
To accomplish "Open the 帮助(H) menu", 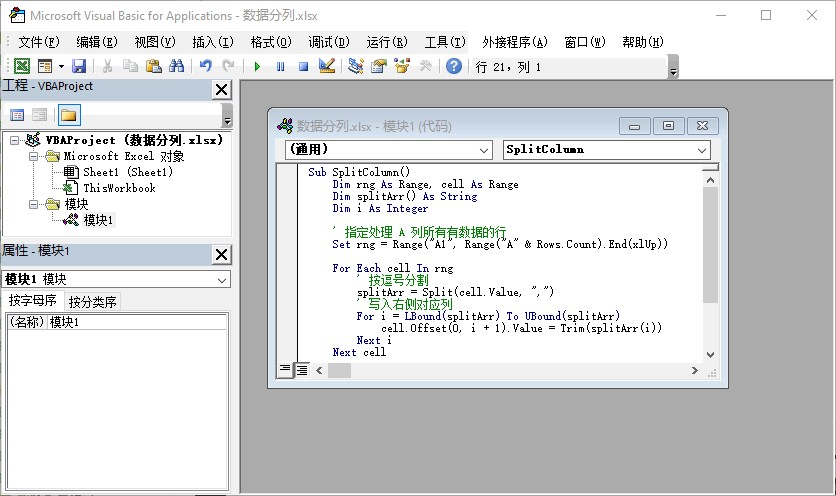I will pyautogui.click(x=643, y=42).
